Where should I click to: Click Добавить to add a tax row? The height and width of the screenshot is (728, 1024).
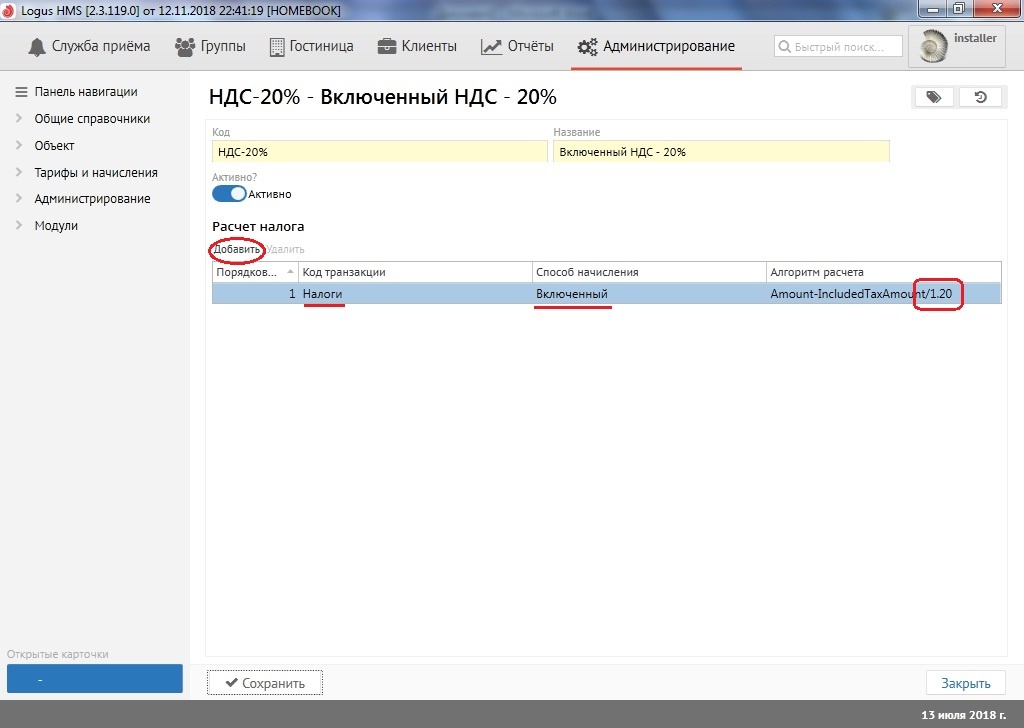[236, 249]
